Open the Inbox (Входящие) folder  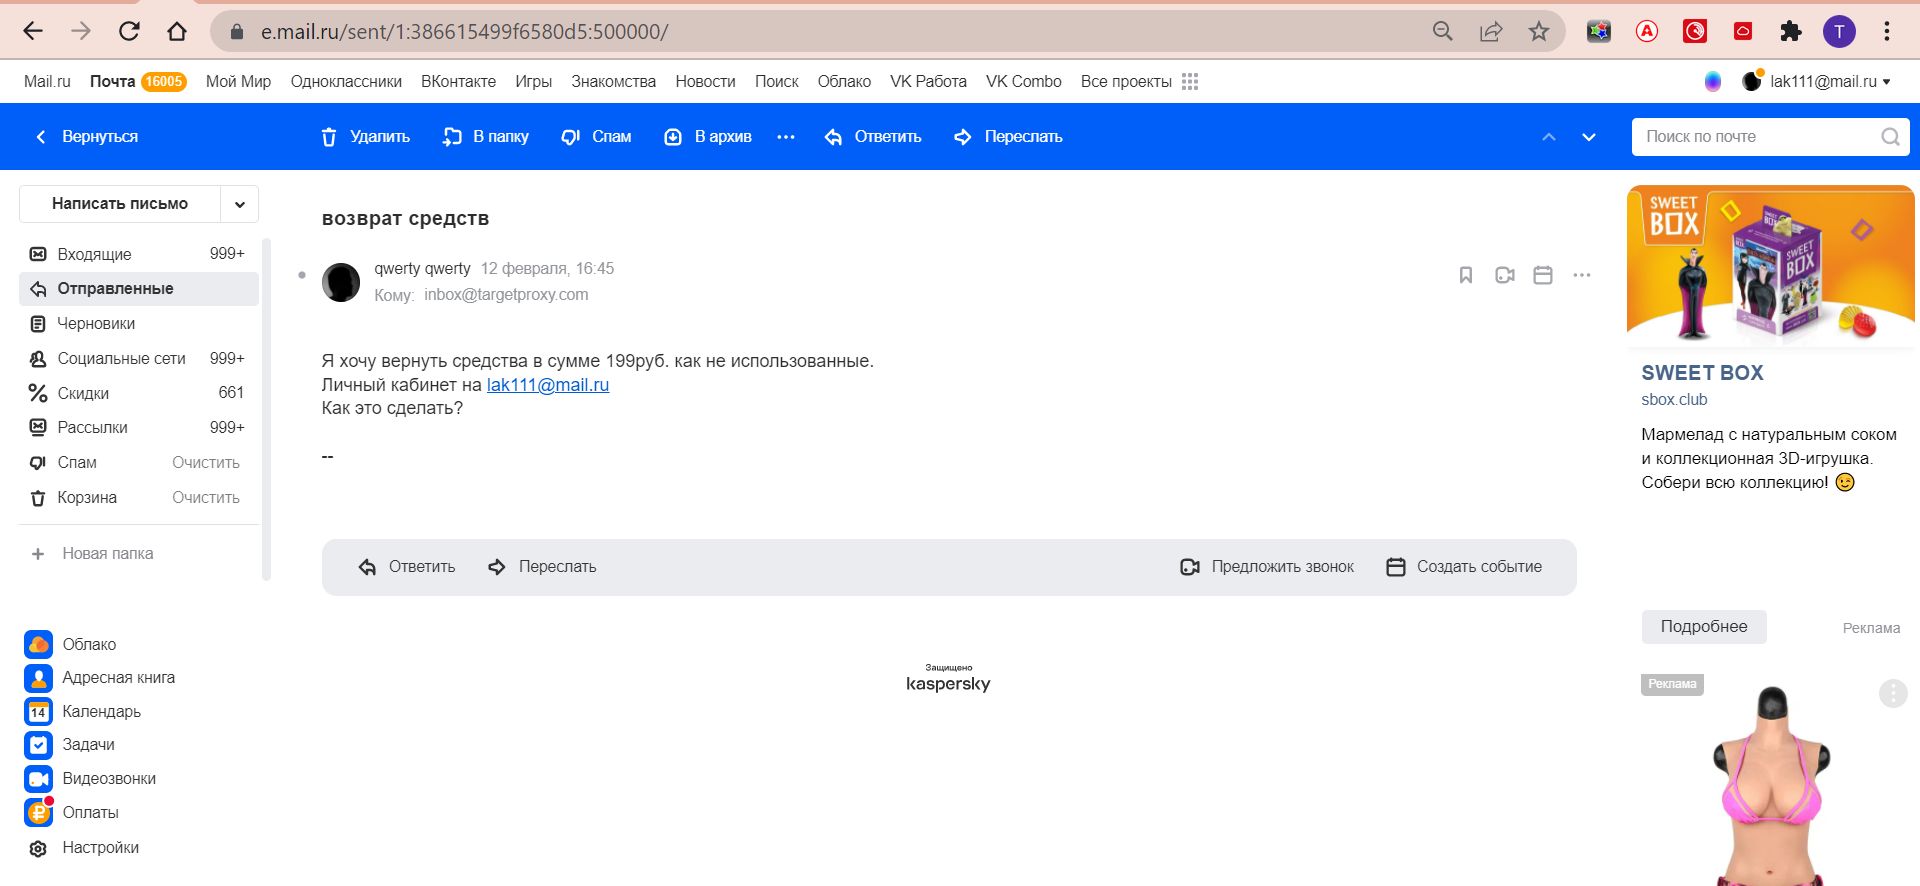[x=94, y=254]
